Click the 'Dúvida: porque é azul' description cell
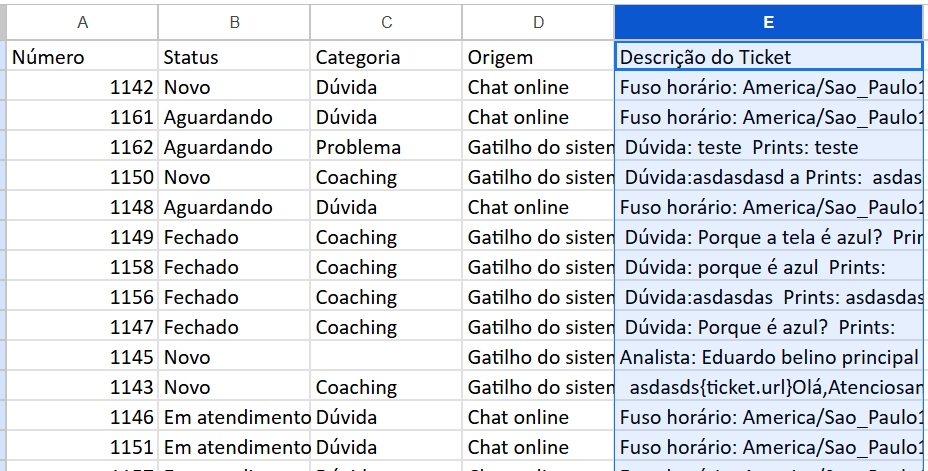Viewport: 928px width, 471px height. point(769,267)
